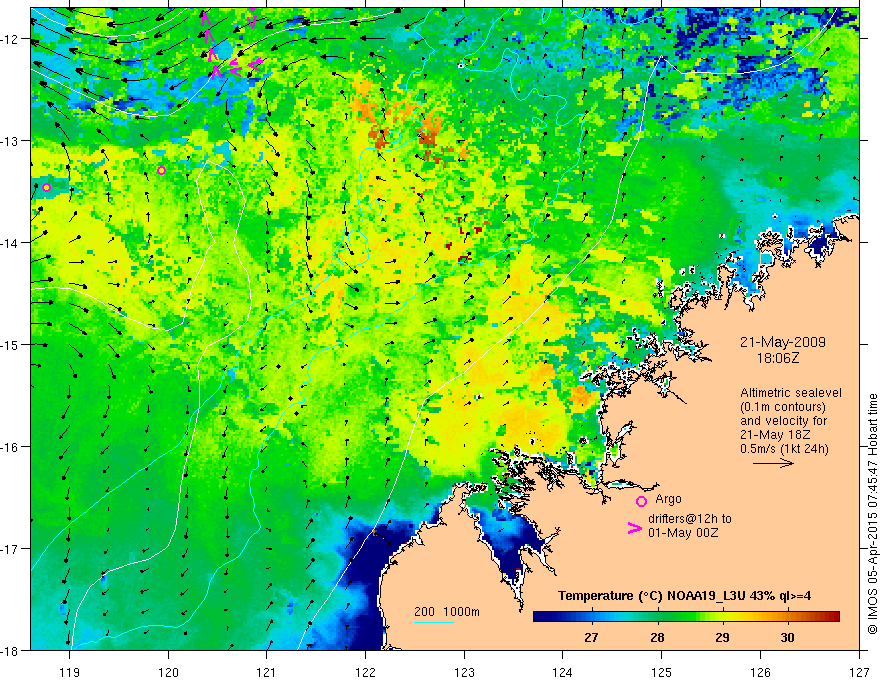This screenshot has height=680, width=880.
Task: Click the Argo float marker near 120°E
Action: (162, 171)
